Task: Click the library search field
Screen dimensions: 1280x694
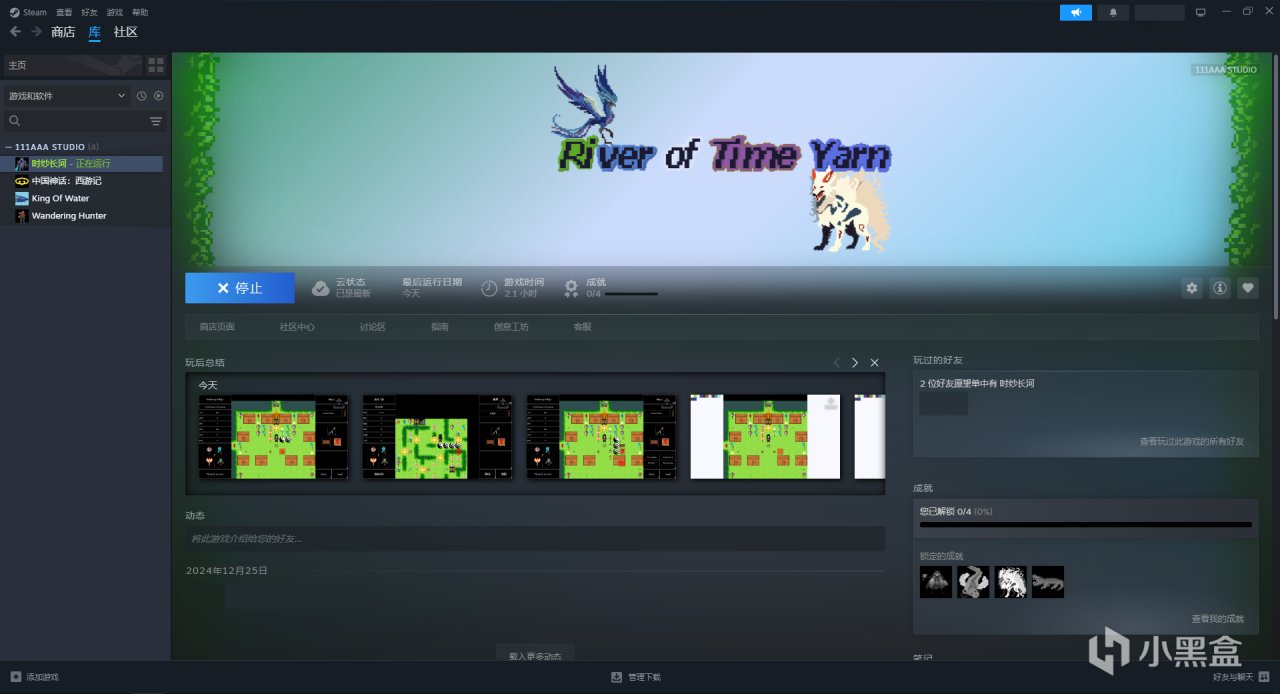Action: (75, 121)
